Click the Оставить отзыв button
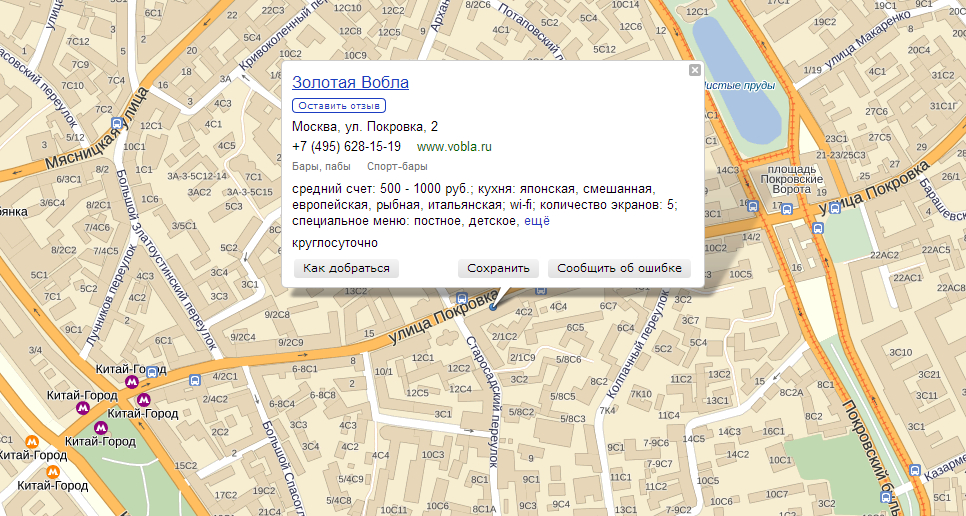 (339, 106)
